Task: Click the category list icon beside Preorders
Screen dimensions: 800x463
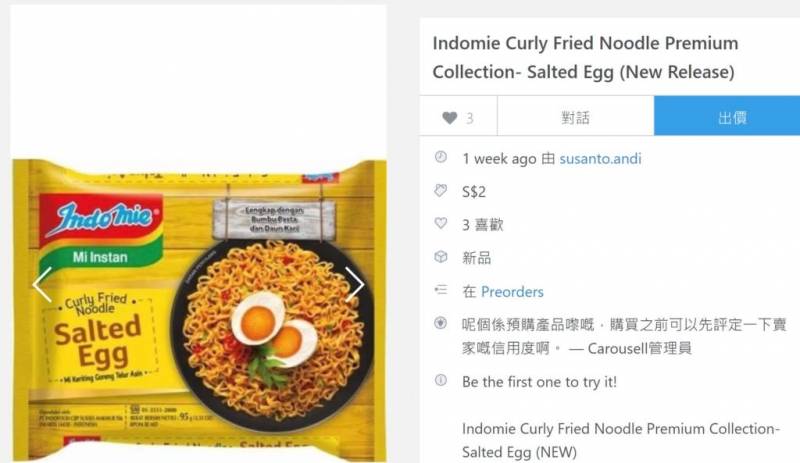Action: 441,290
